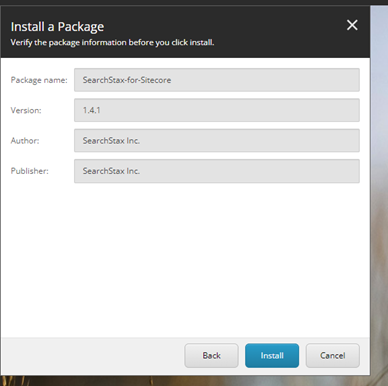Go Back to the previous wizard step
388x386 pixels.
click(211, 356)
